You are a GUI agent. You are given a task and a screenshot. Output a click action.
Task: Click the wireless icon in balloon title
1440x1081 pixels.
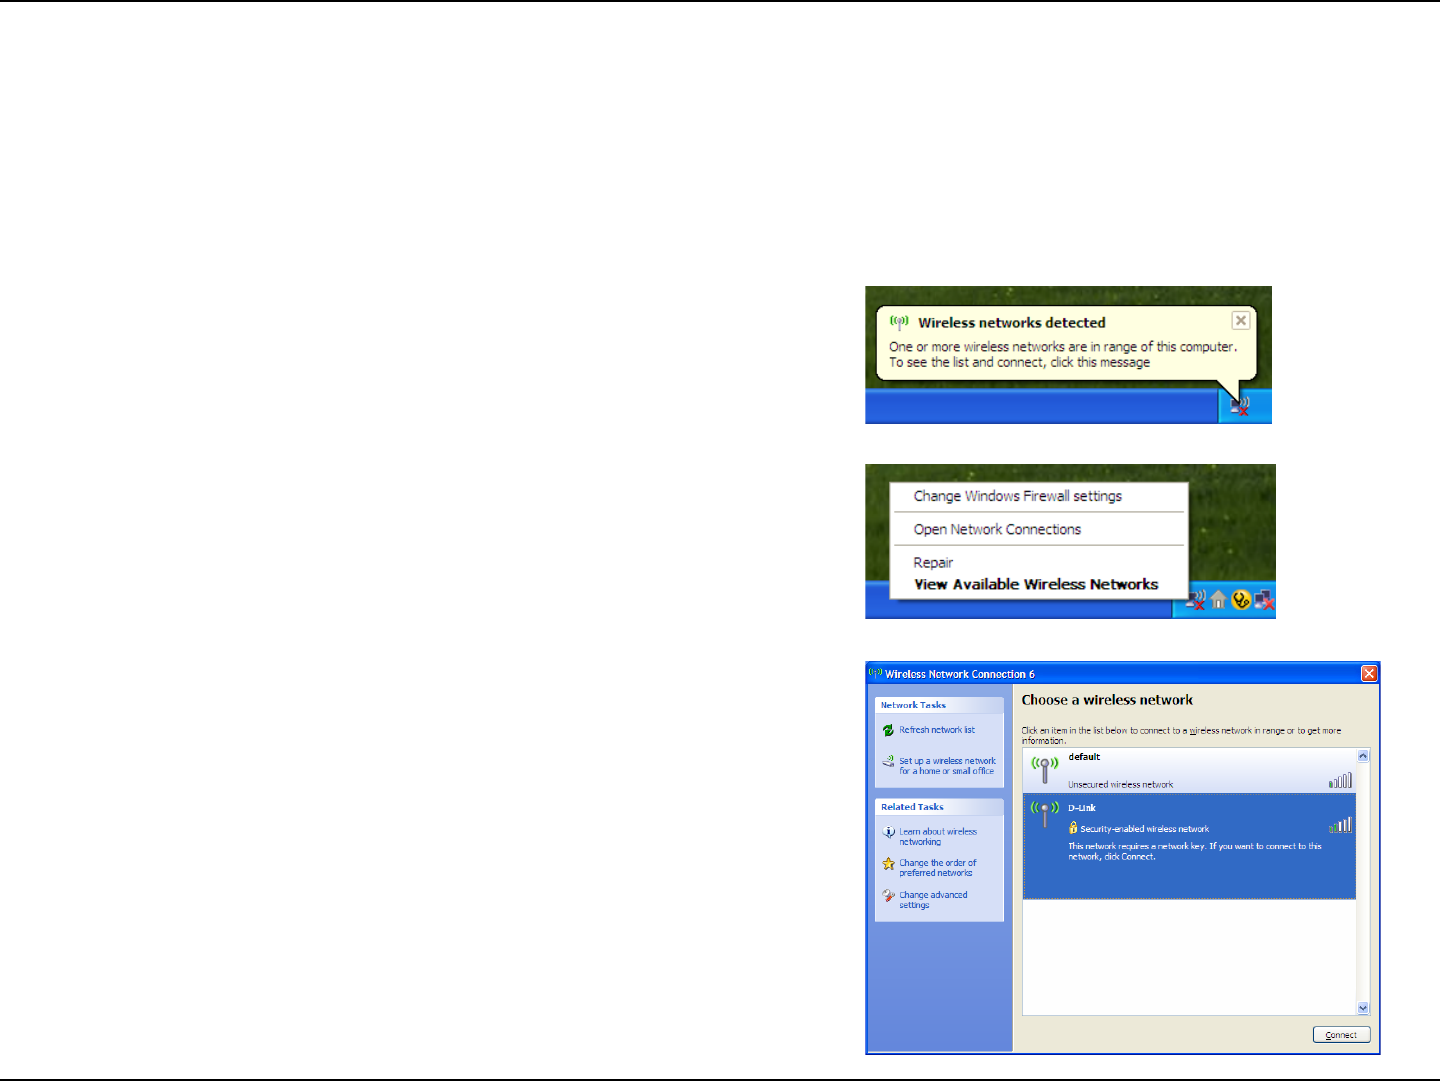898,322
